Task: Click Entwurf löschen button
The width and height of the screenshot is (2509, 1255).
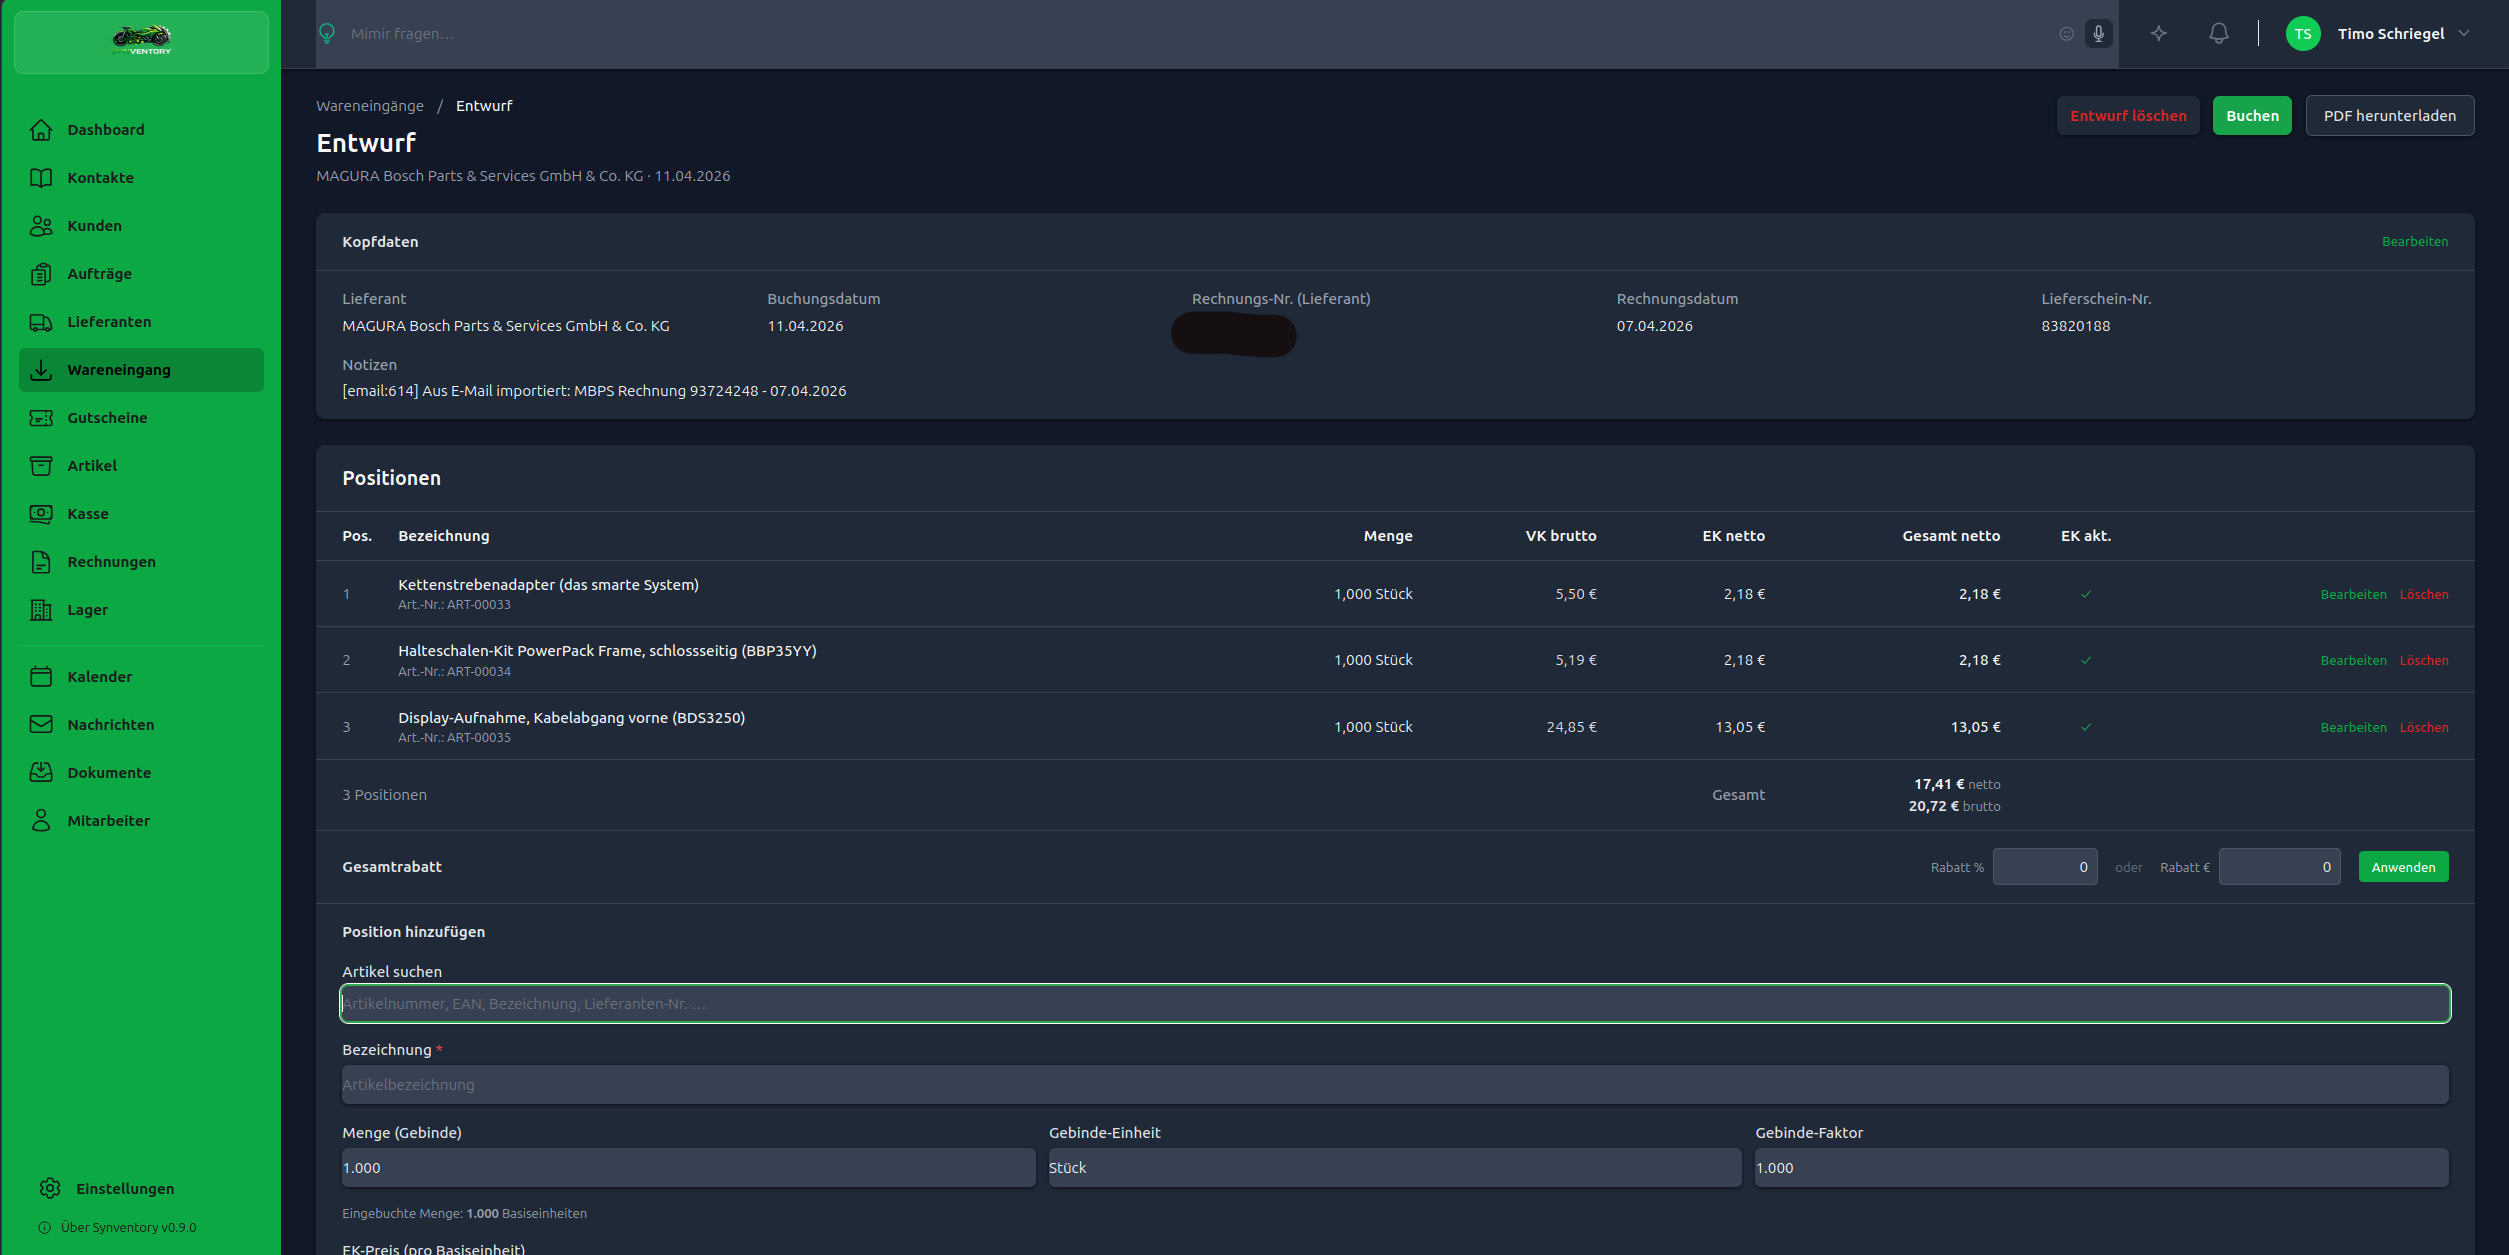Action: (x=2128, y=116)
